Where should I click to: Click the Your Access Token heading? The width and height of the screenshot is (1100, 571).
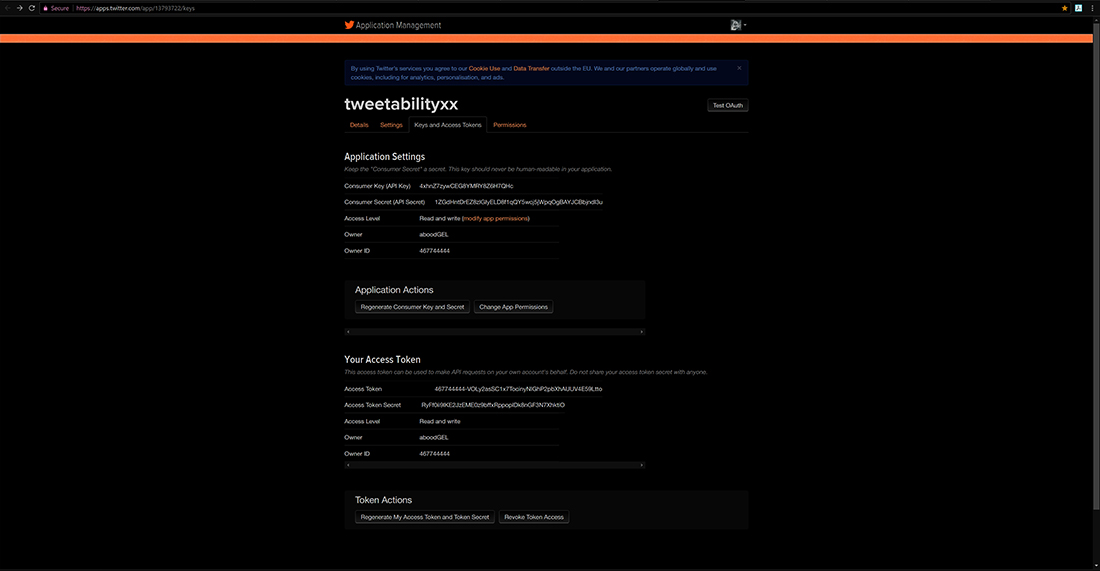(382, 359)
